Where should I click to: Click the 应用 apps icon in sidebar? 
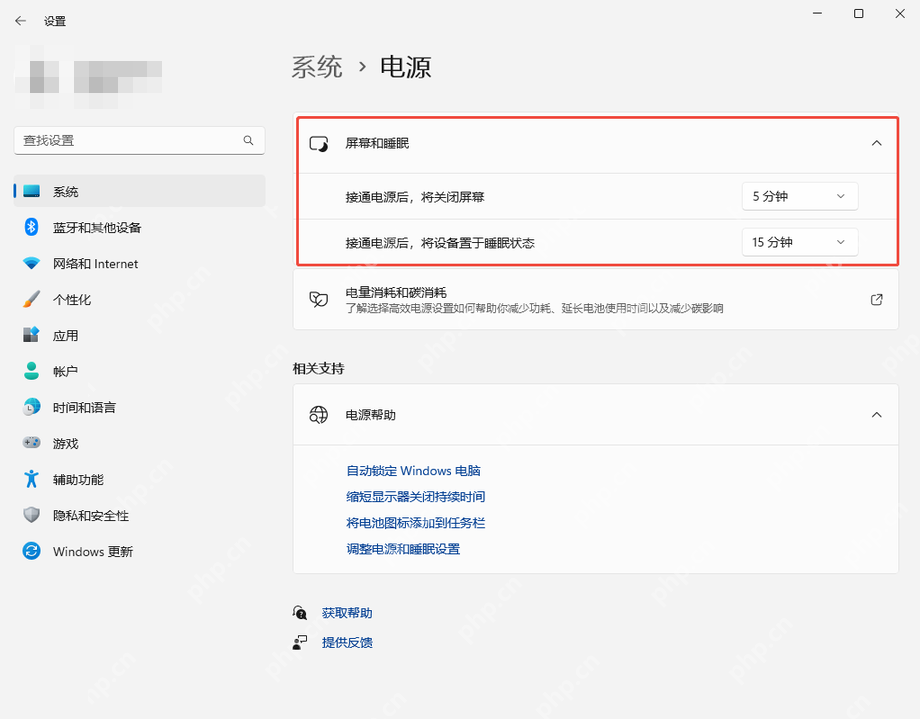pyautogui.click(x=31, y=335)
